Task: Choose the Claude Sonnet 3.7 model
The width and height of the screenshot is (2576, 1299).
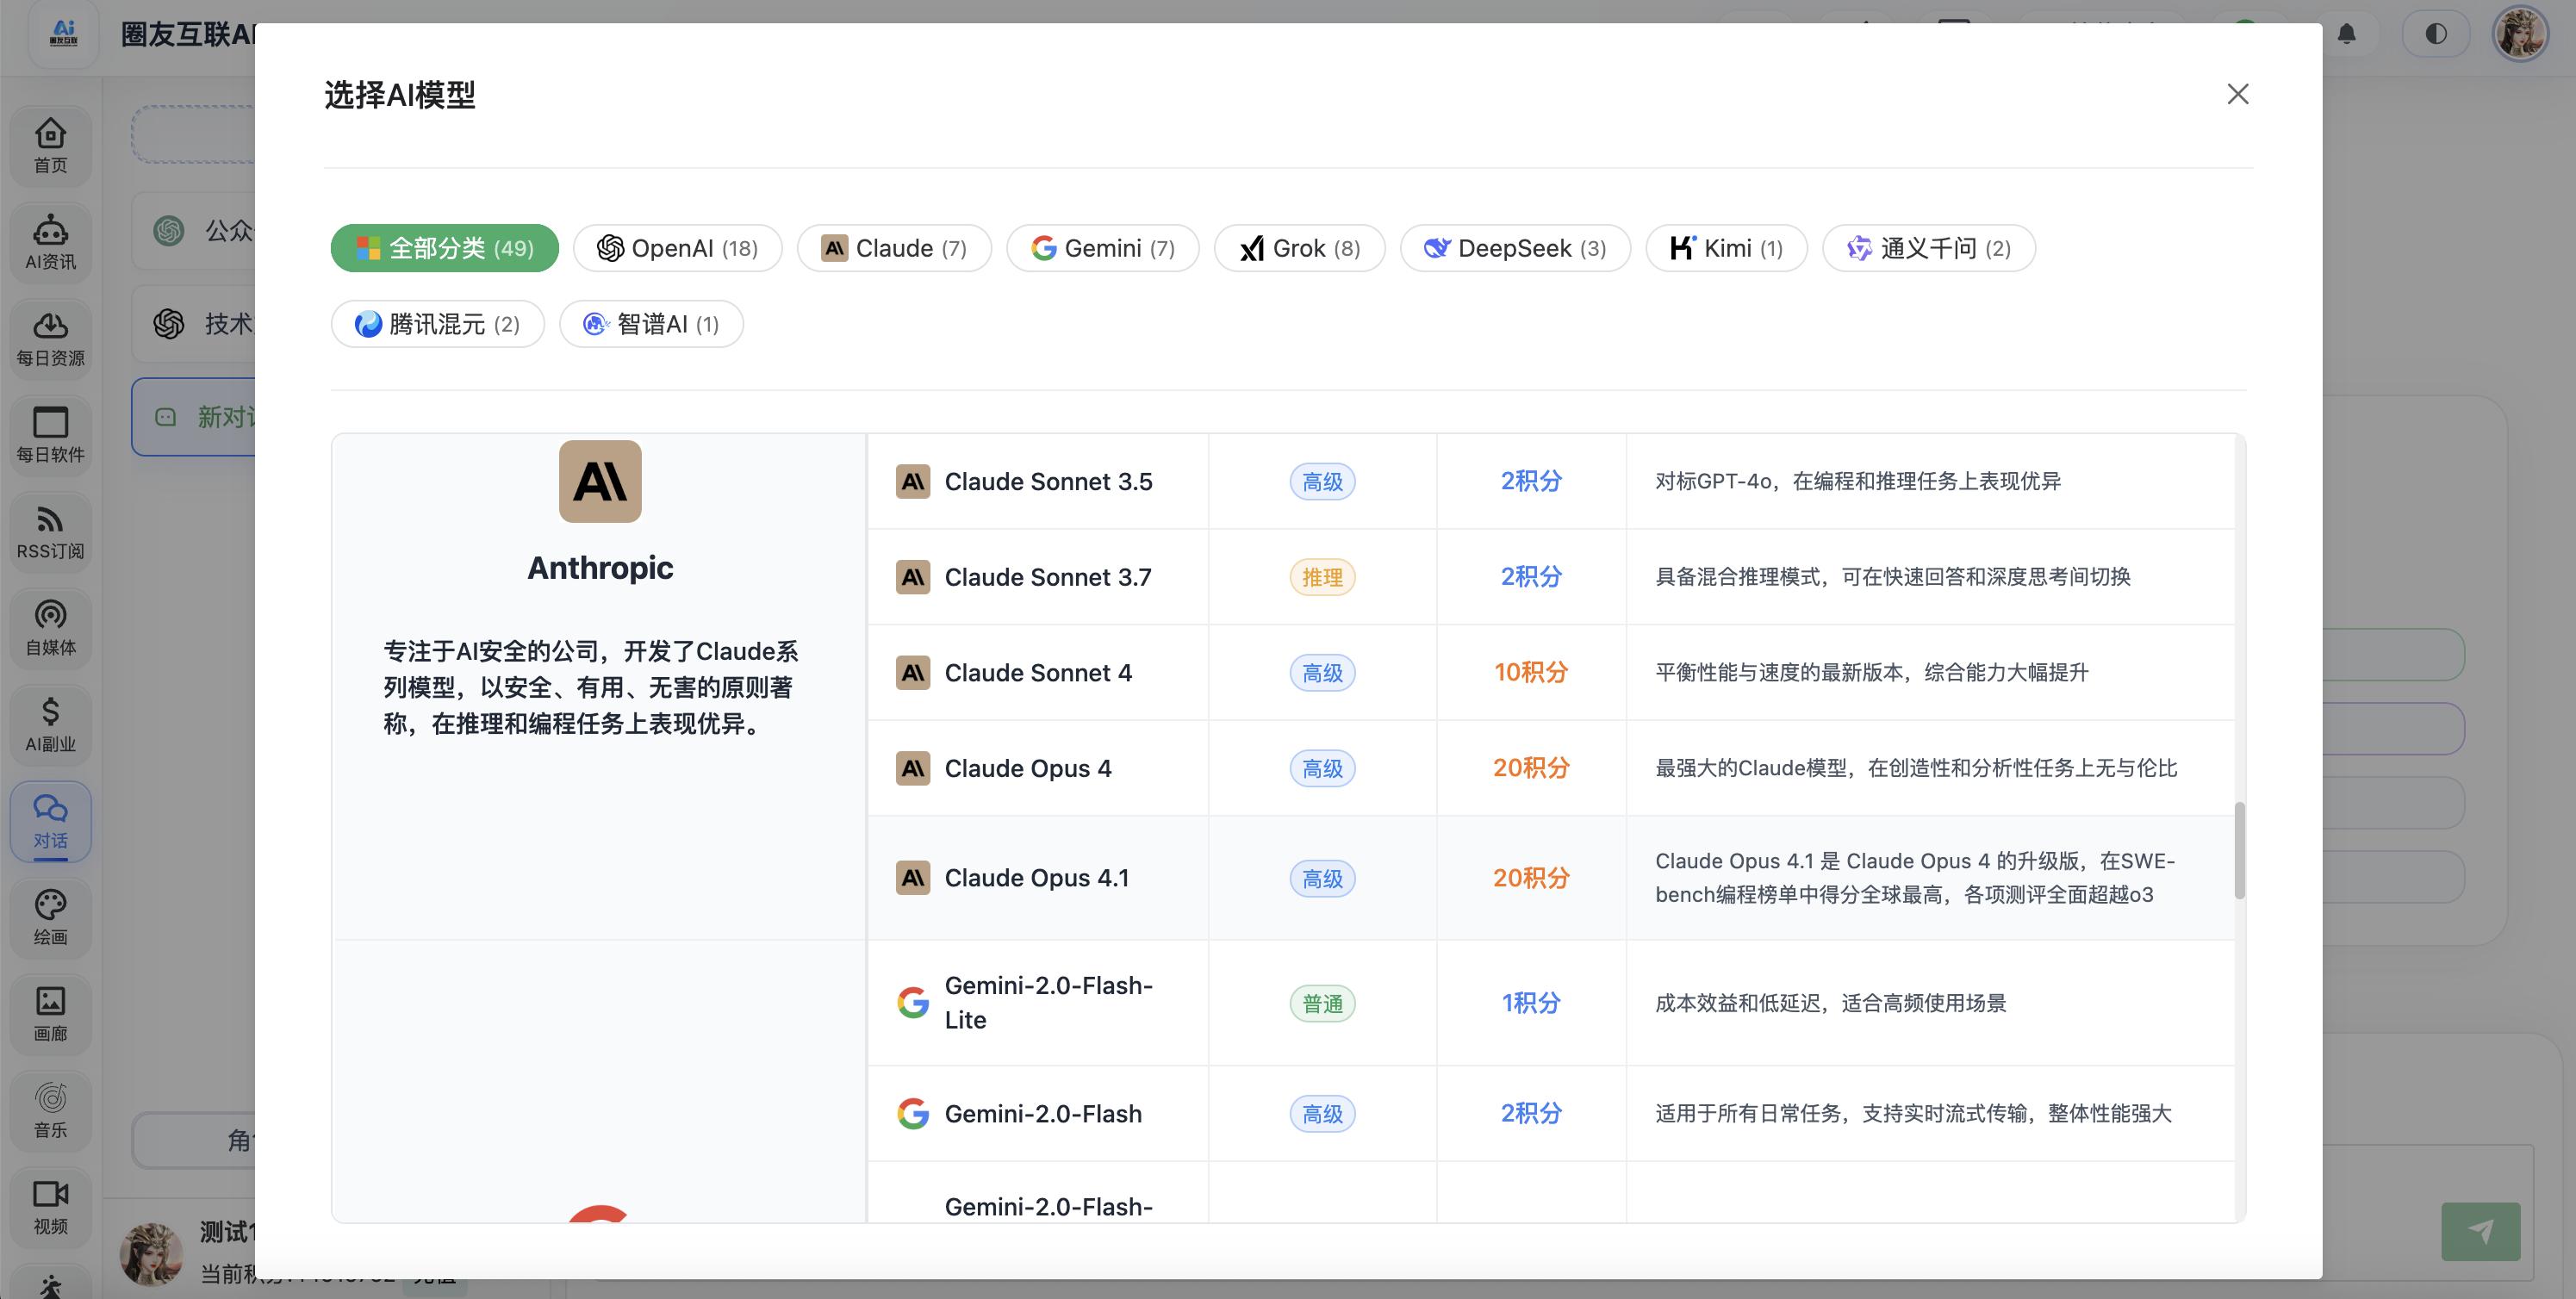Action: pos(1551,577)
